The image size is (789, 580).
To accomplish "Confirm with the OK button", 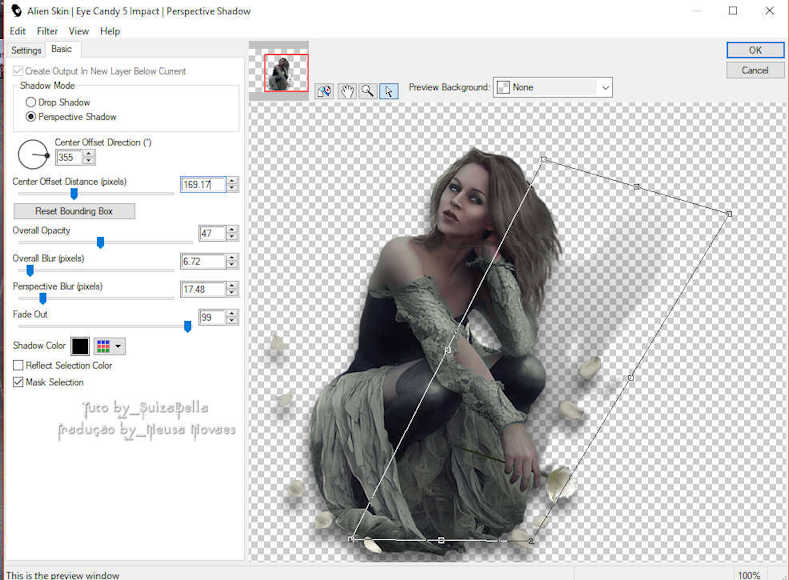I will (x=755, y=50).
